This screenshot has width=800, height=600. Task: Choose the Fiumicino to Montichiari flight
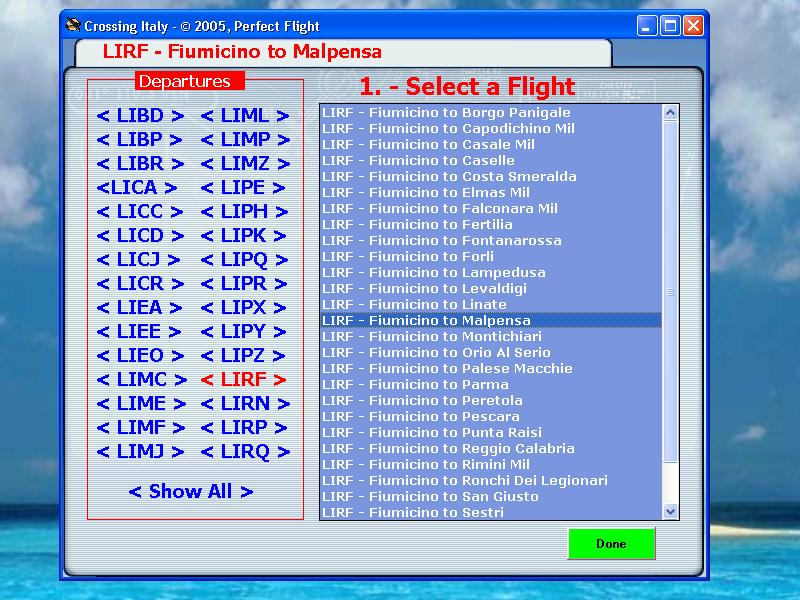(x=491, y=336)
